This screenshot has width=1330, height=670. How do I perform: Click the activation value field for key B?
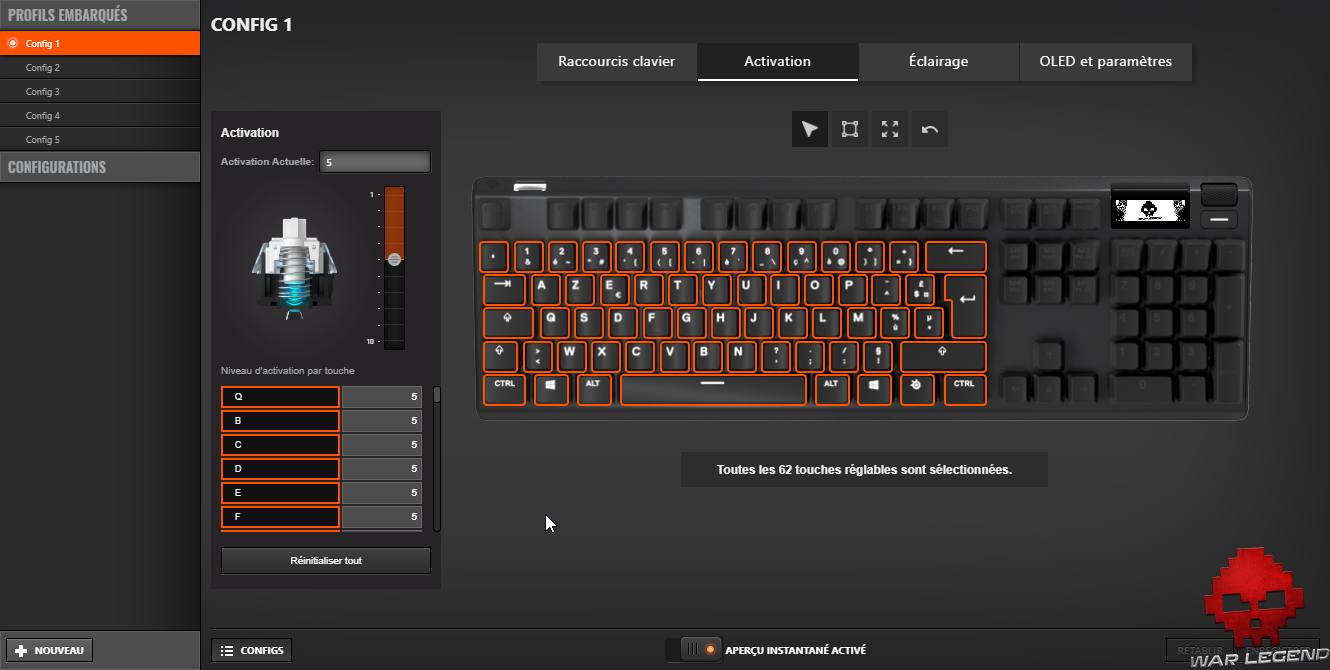pyautogui.click(x=382, y=420)
